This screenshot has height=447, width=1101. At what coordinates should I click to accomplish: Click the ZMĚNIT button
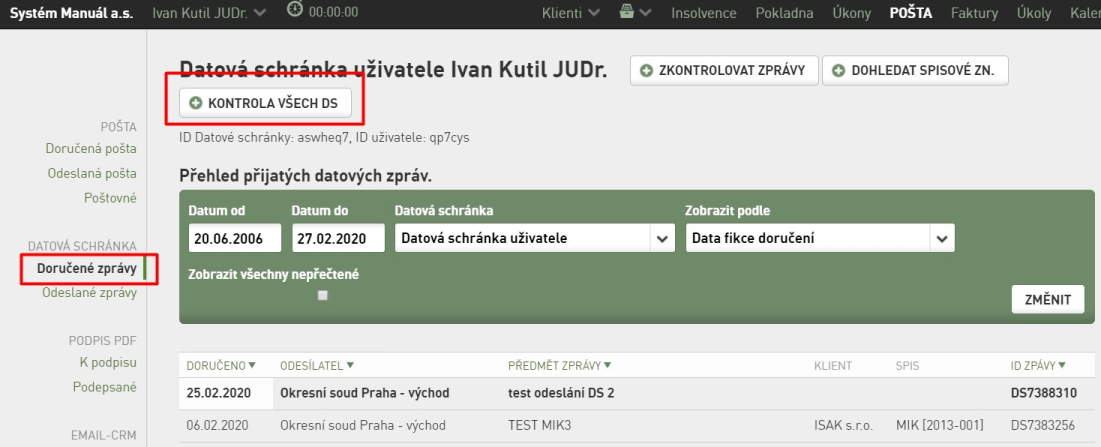tap(1048, 300)
